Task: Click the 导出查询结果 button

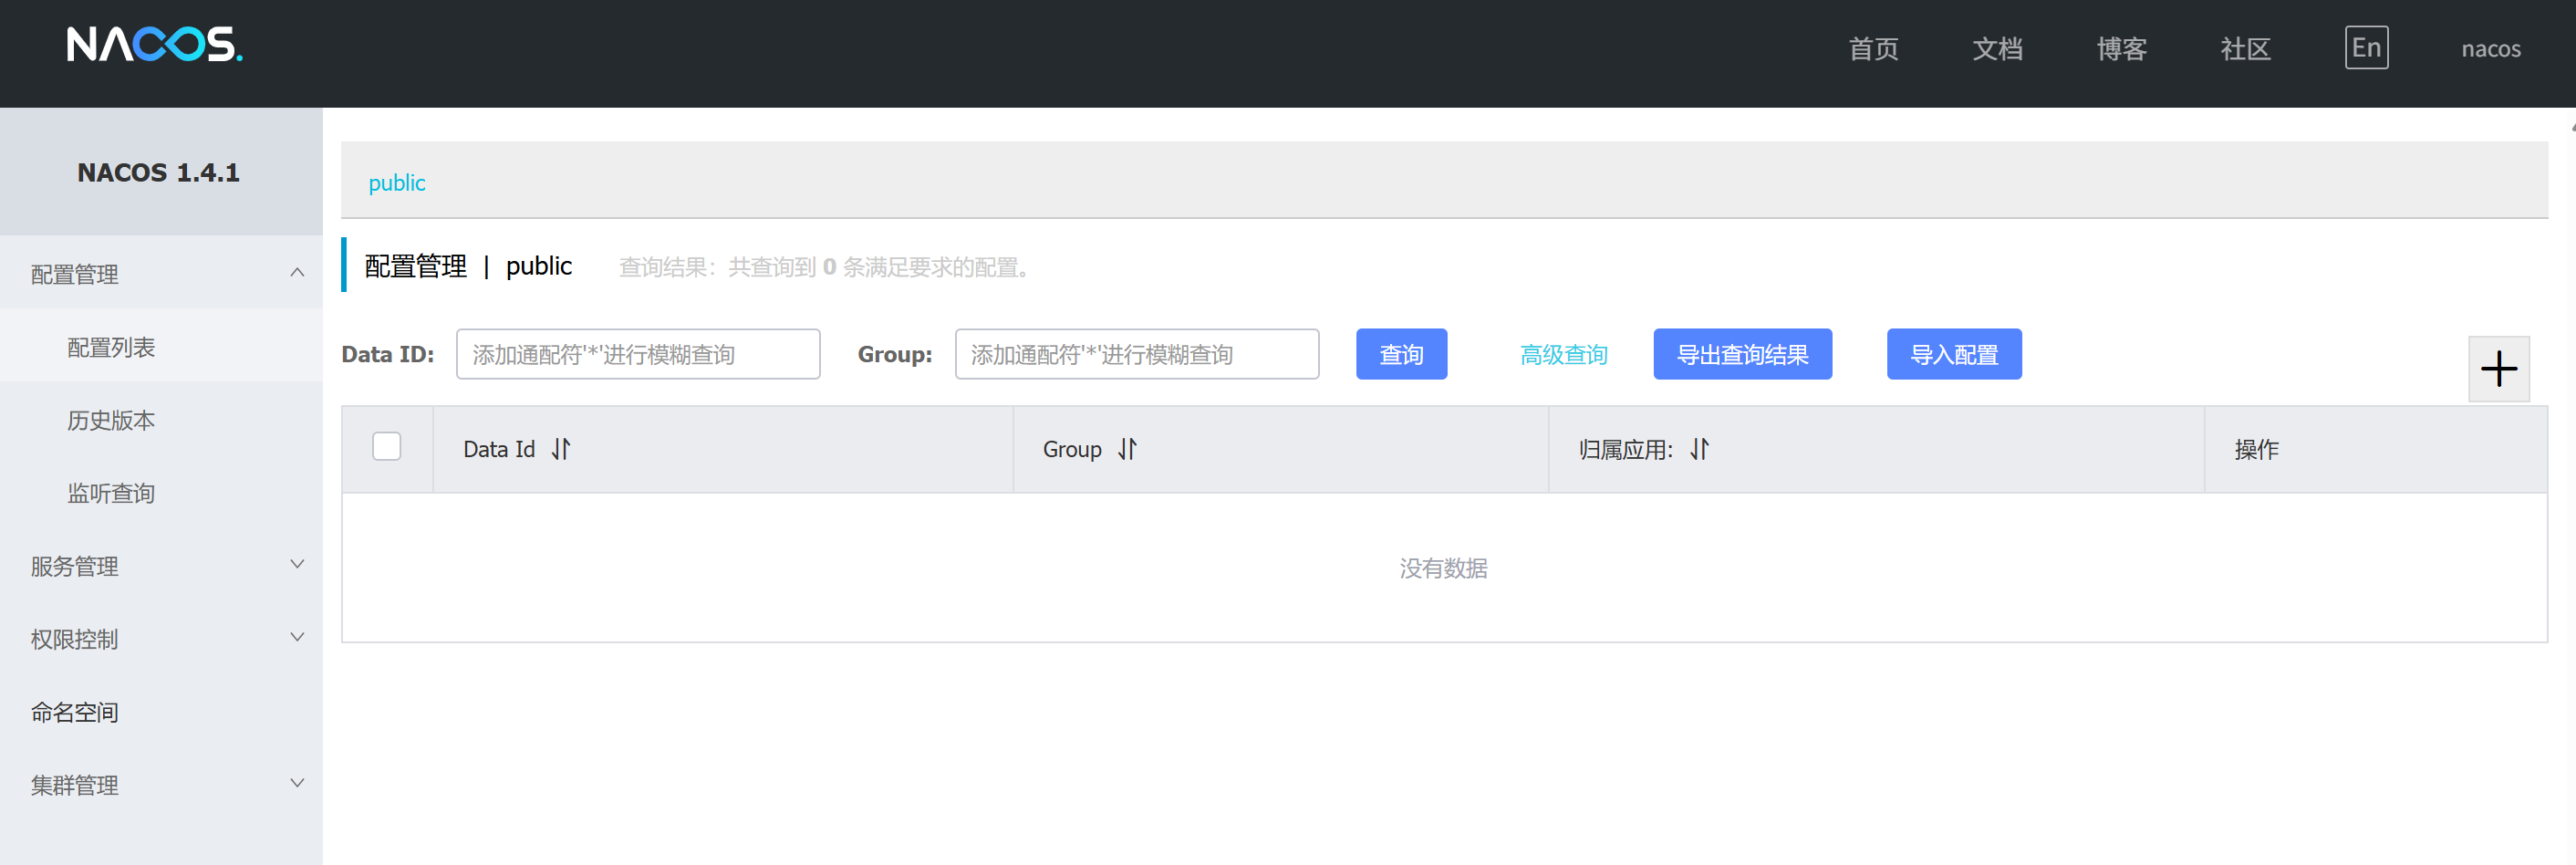Action: tap(1742, 354)
